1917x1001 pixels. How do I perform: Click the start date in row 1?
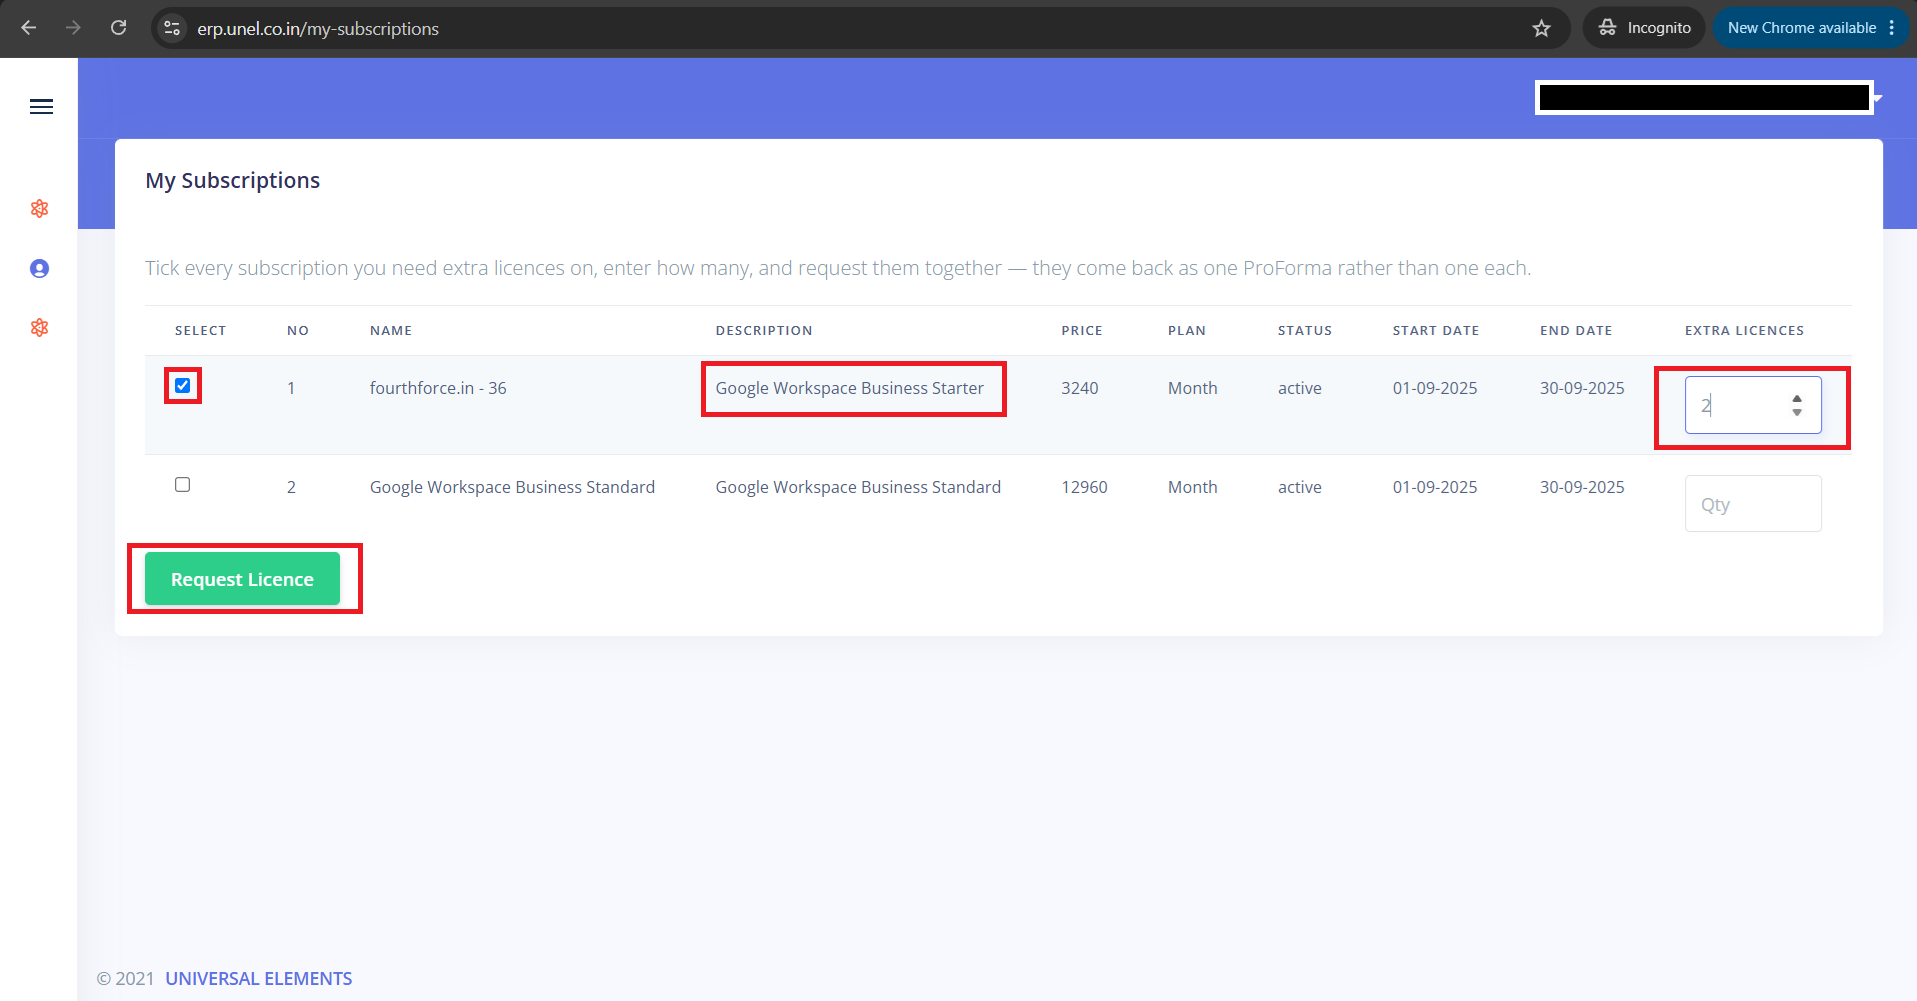point(1435,388)
